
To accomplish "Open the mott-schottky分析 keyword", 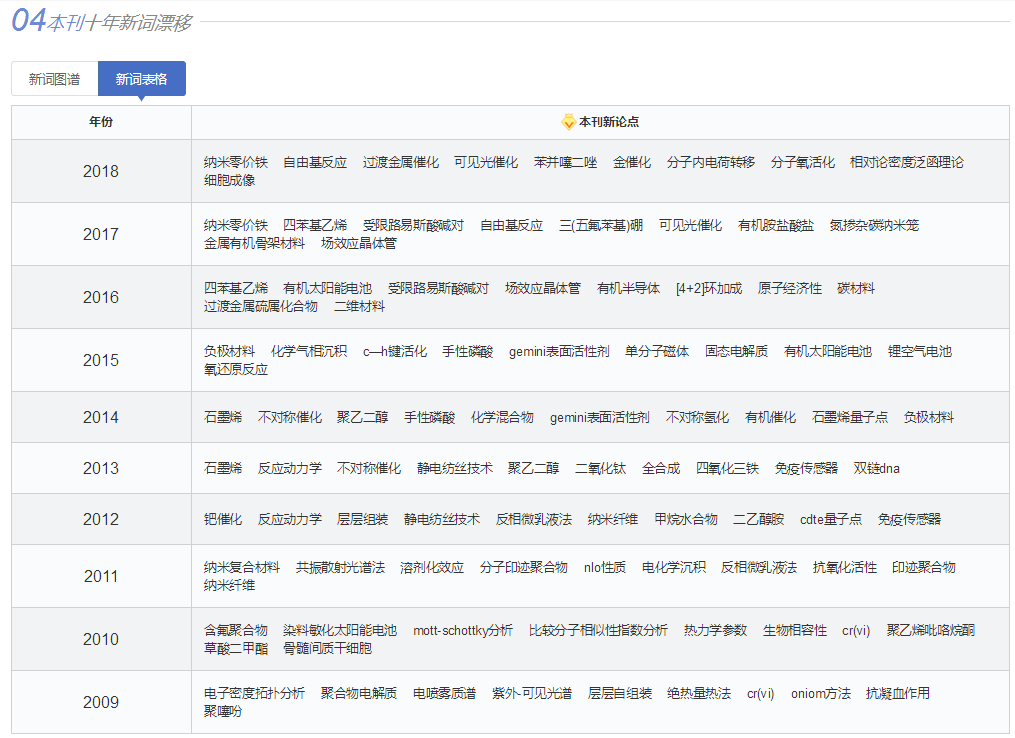I will tap(462, 630).
